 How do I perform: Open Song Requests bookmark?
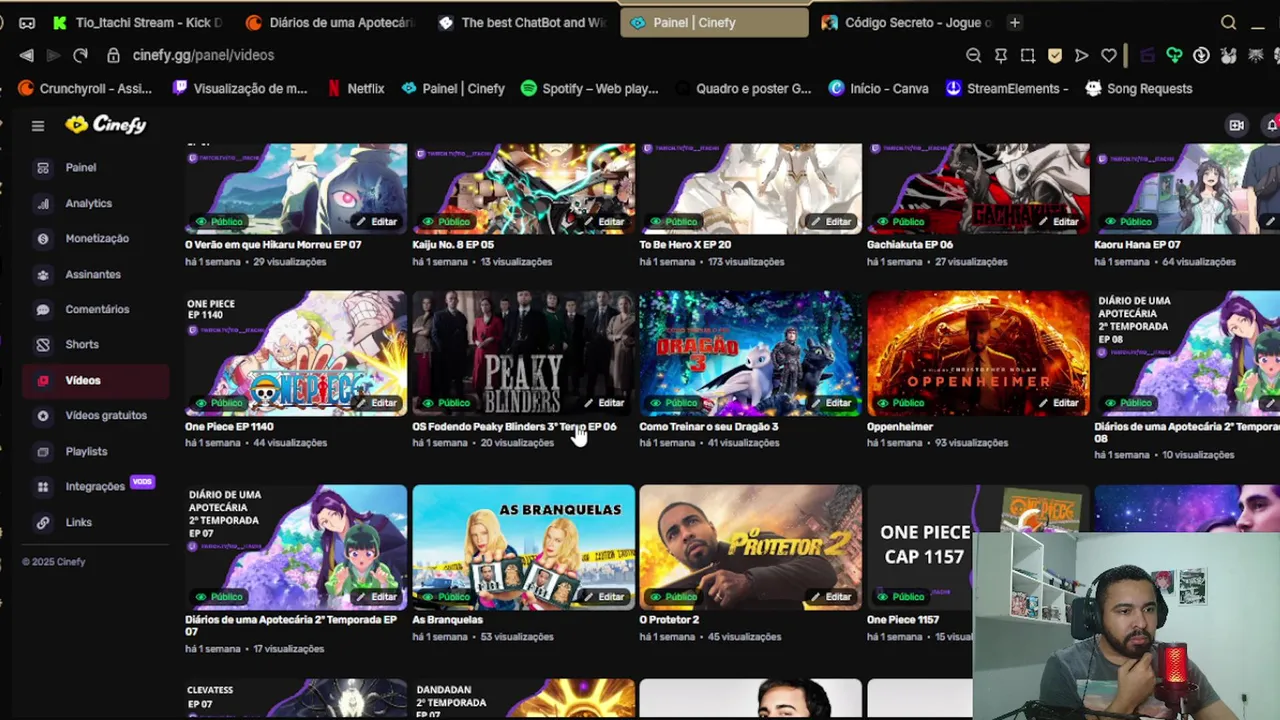(1139, 89)
